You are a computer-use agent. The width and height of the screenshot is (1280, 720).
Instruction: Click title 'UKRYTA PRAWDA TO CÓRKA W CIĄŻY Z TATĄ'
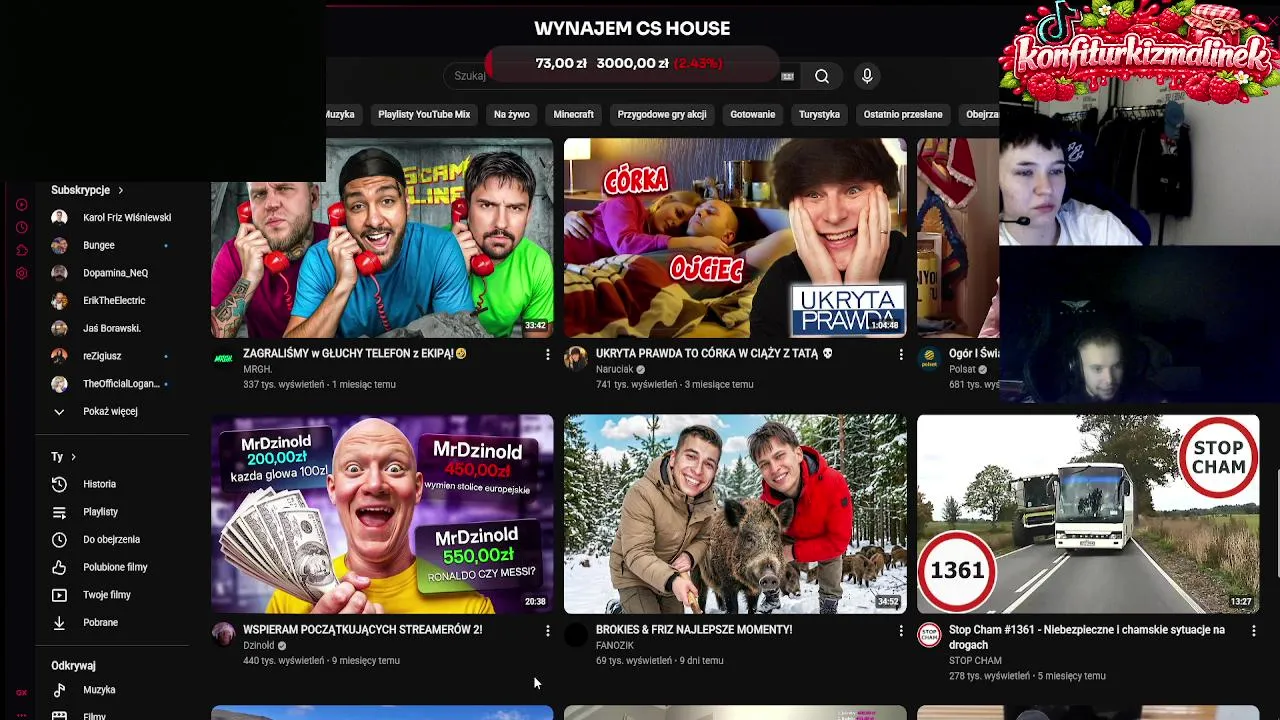pyautogui.click(x=714, y=354)
